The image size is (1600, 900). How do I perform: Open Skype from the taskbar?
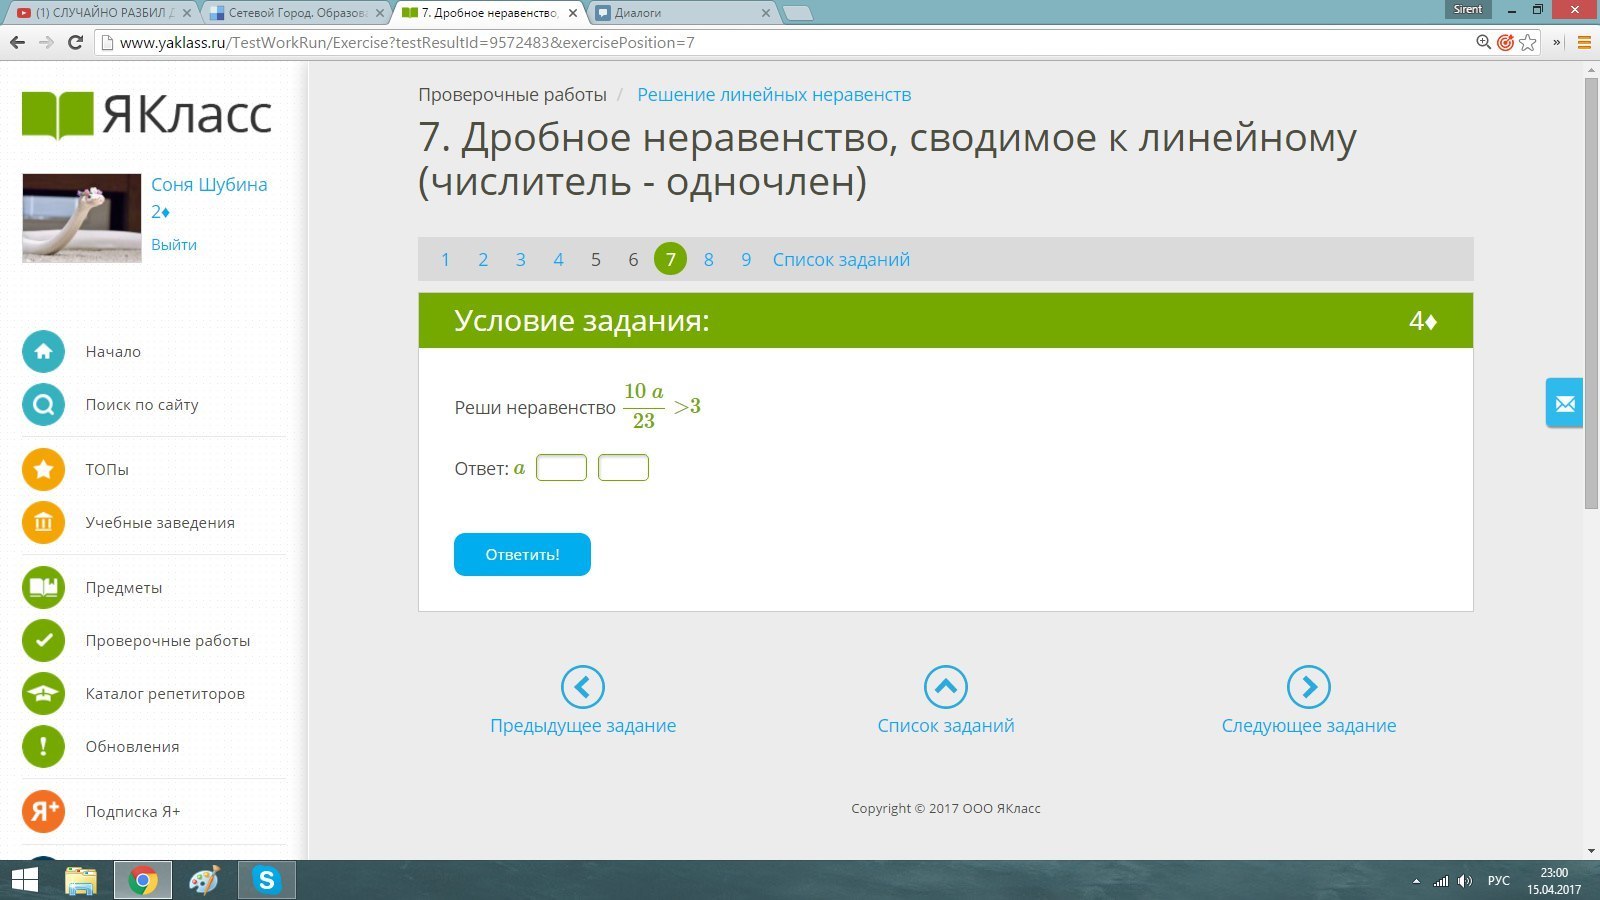[266, 880]
